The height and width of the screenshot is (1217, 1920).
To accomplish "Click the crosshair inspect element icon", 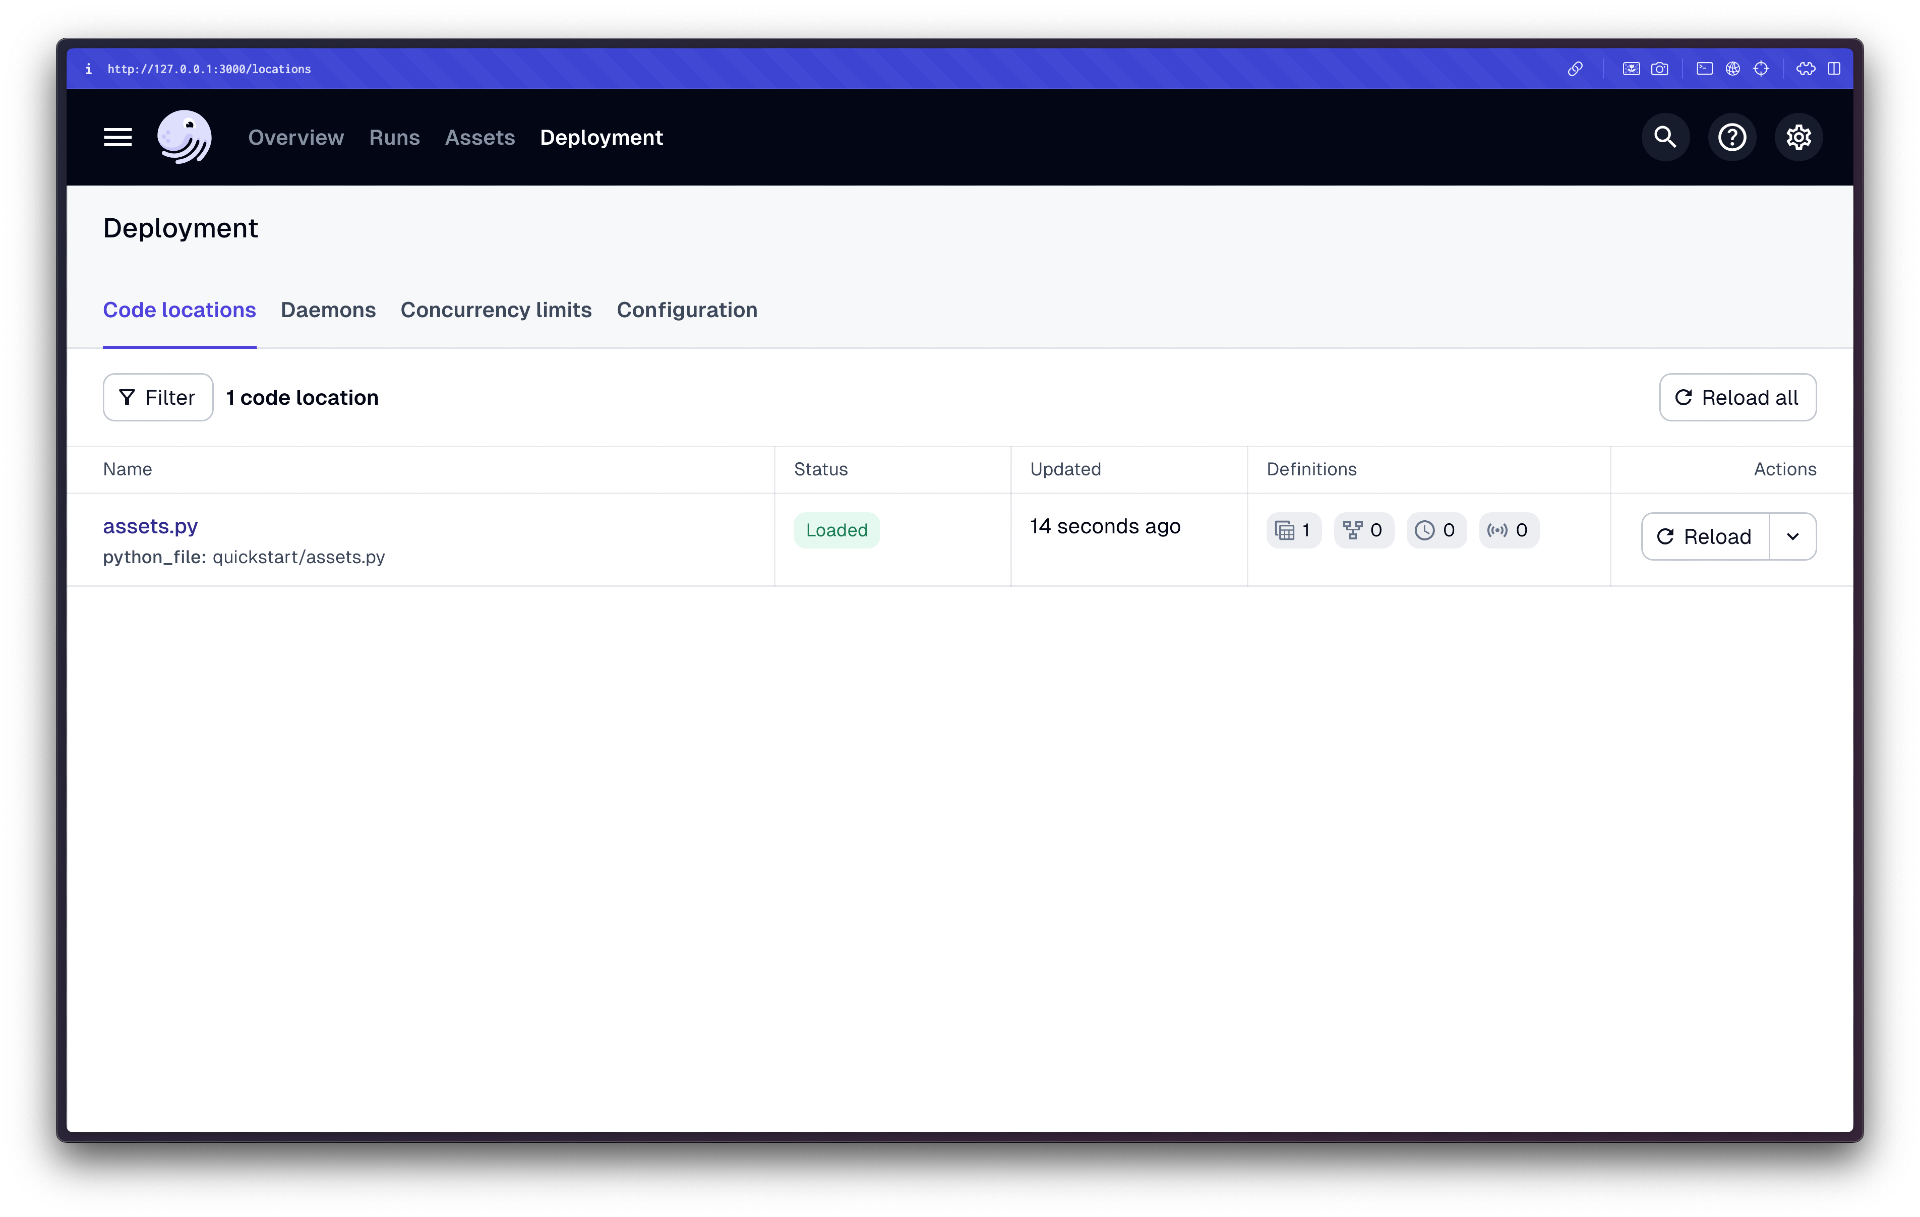I will 1761,69.
